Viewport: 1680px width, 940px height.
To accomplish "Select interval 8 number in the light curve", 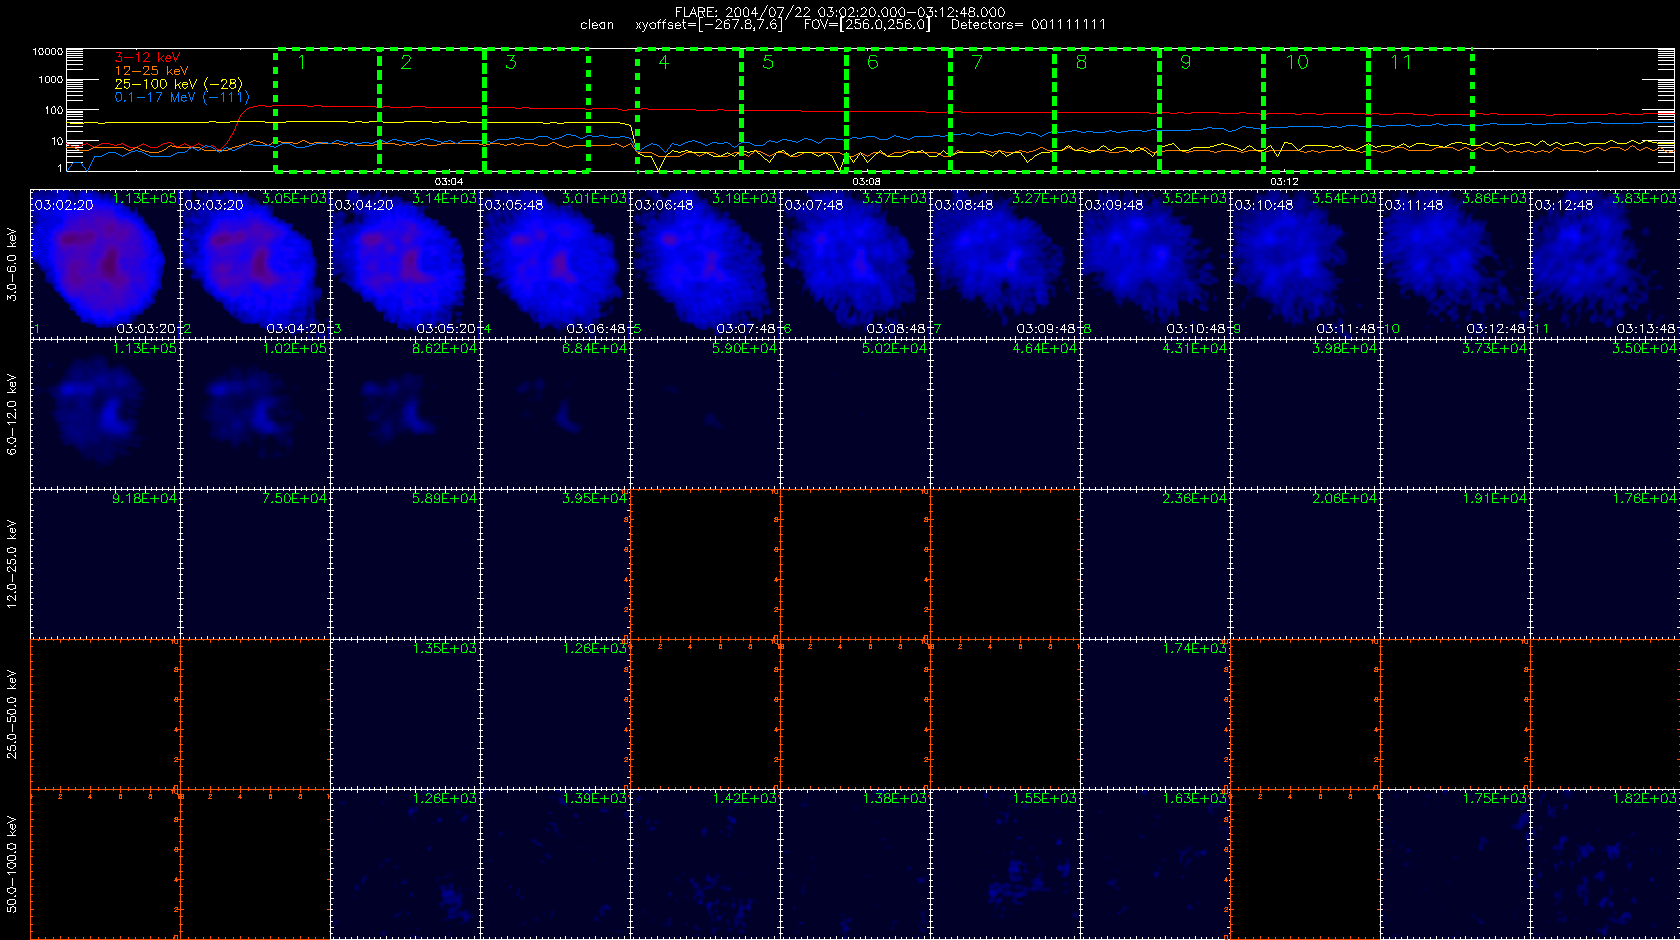I will (1081, 63).
